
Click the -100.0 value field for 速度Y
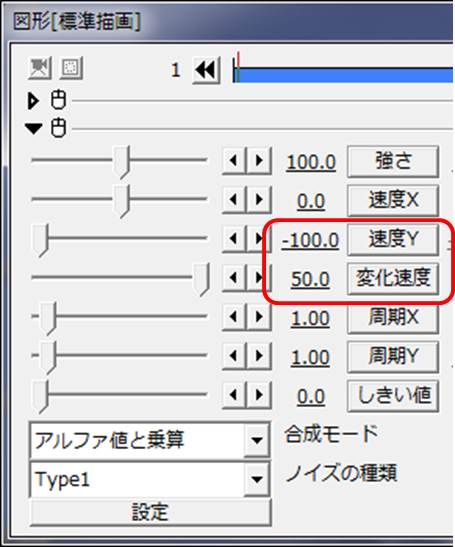(x=310, y=240)
